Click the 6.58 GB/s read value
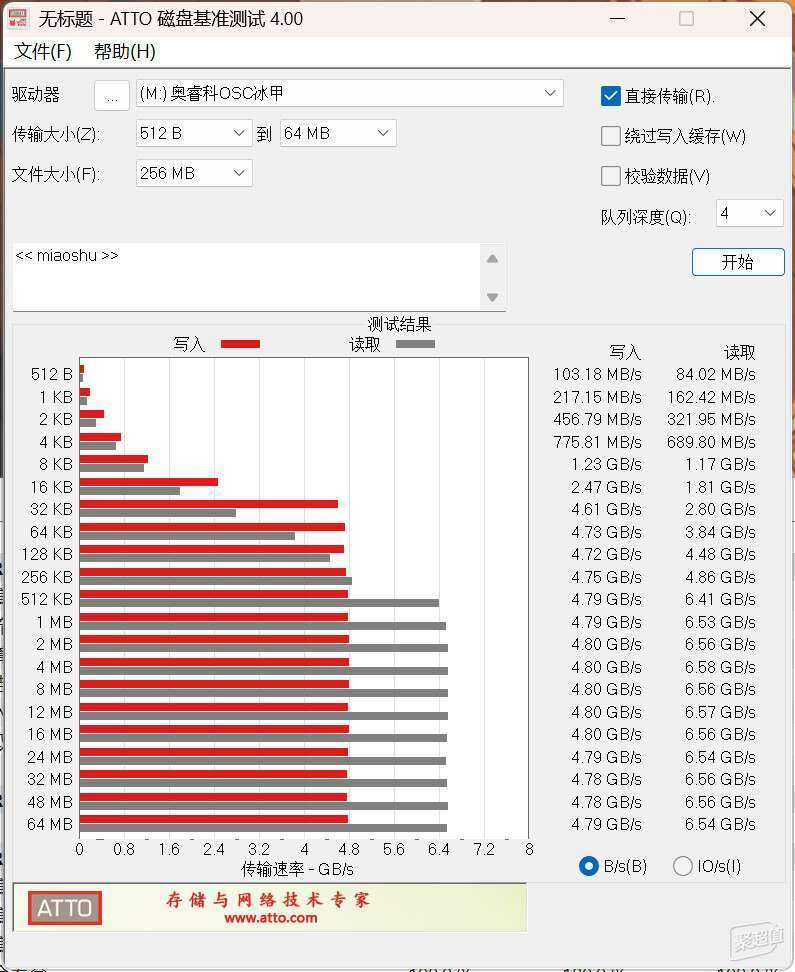795x972 pixels. coord(721,667)
